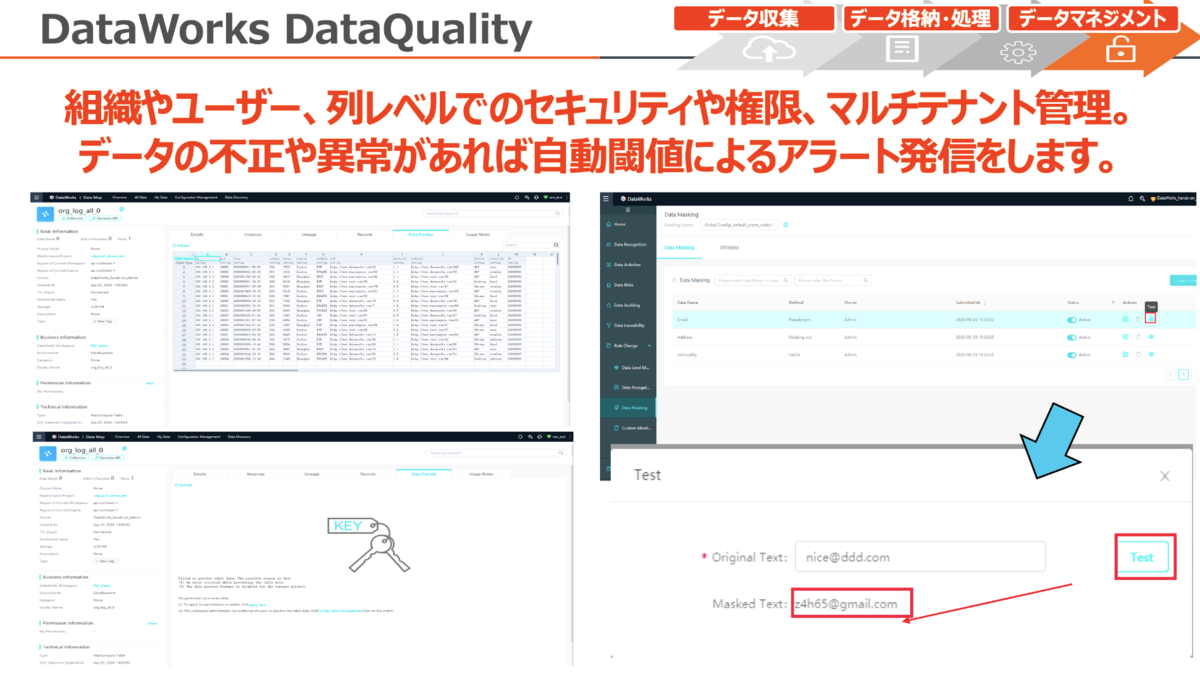
Task: Select page 1 in the rule pagination
Action: click(1183, 375)
